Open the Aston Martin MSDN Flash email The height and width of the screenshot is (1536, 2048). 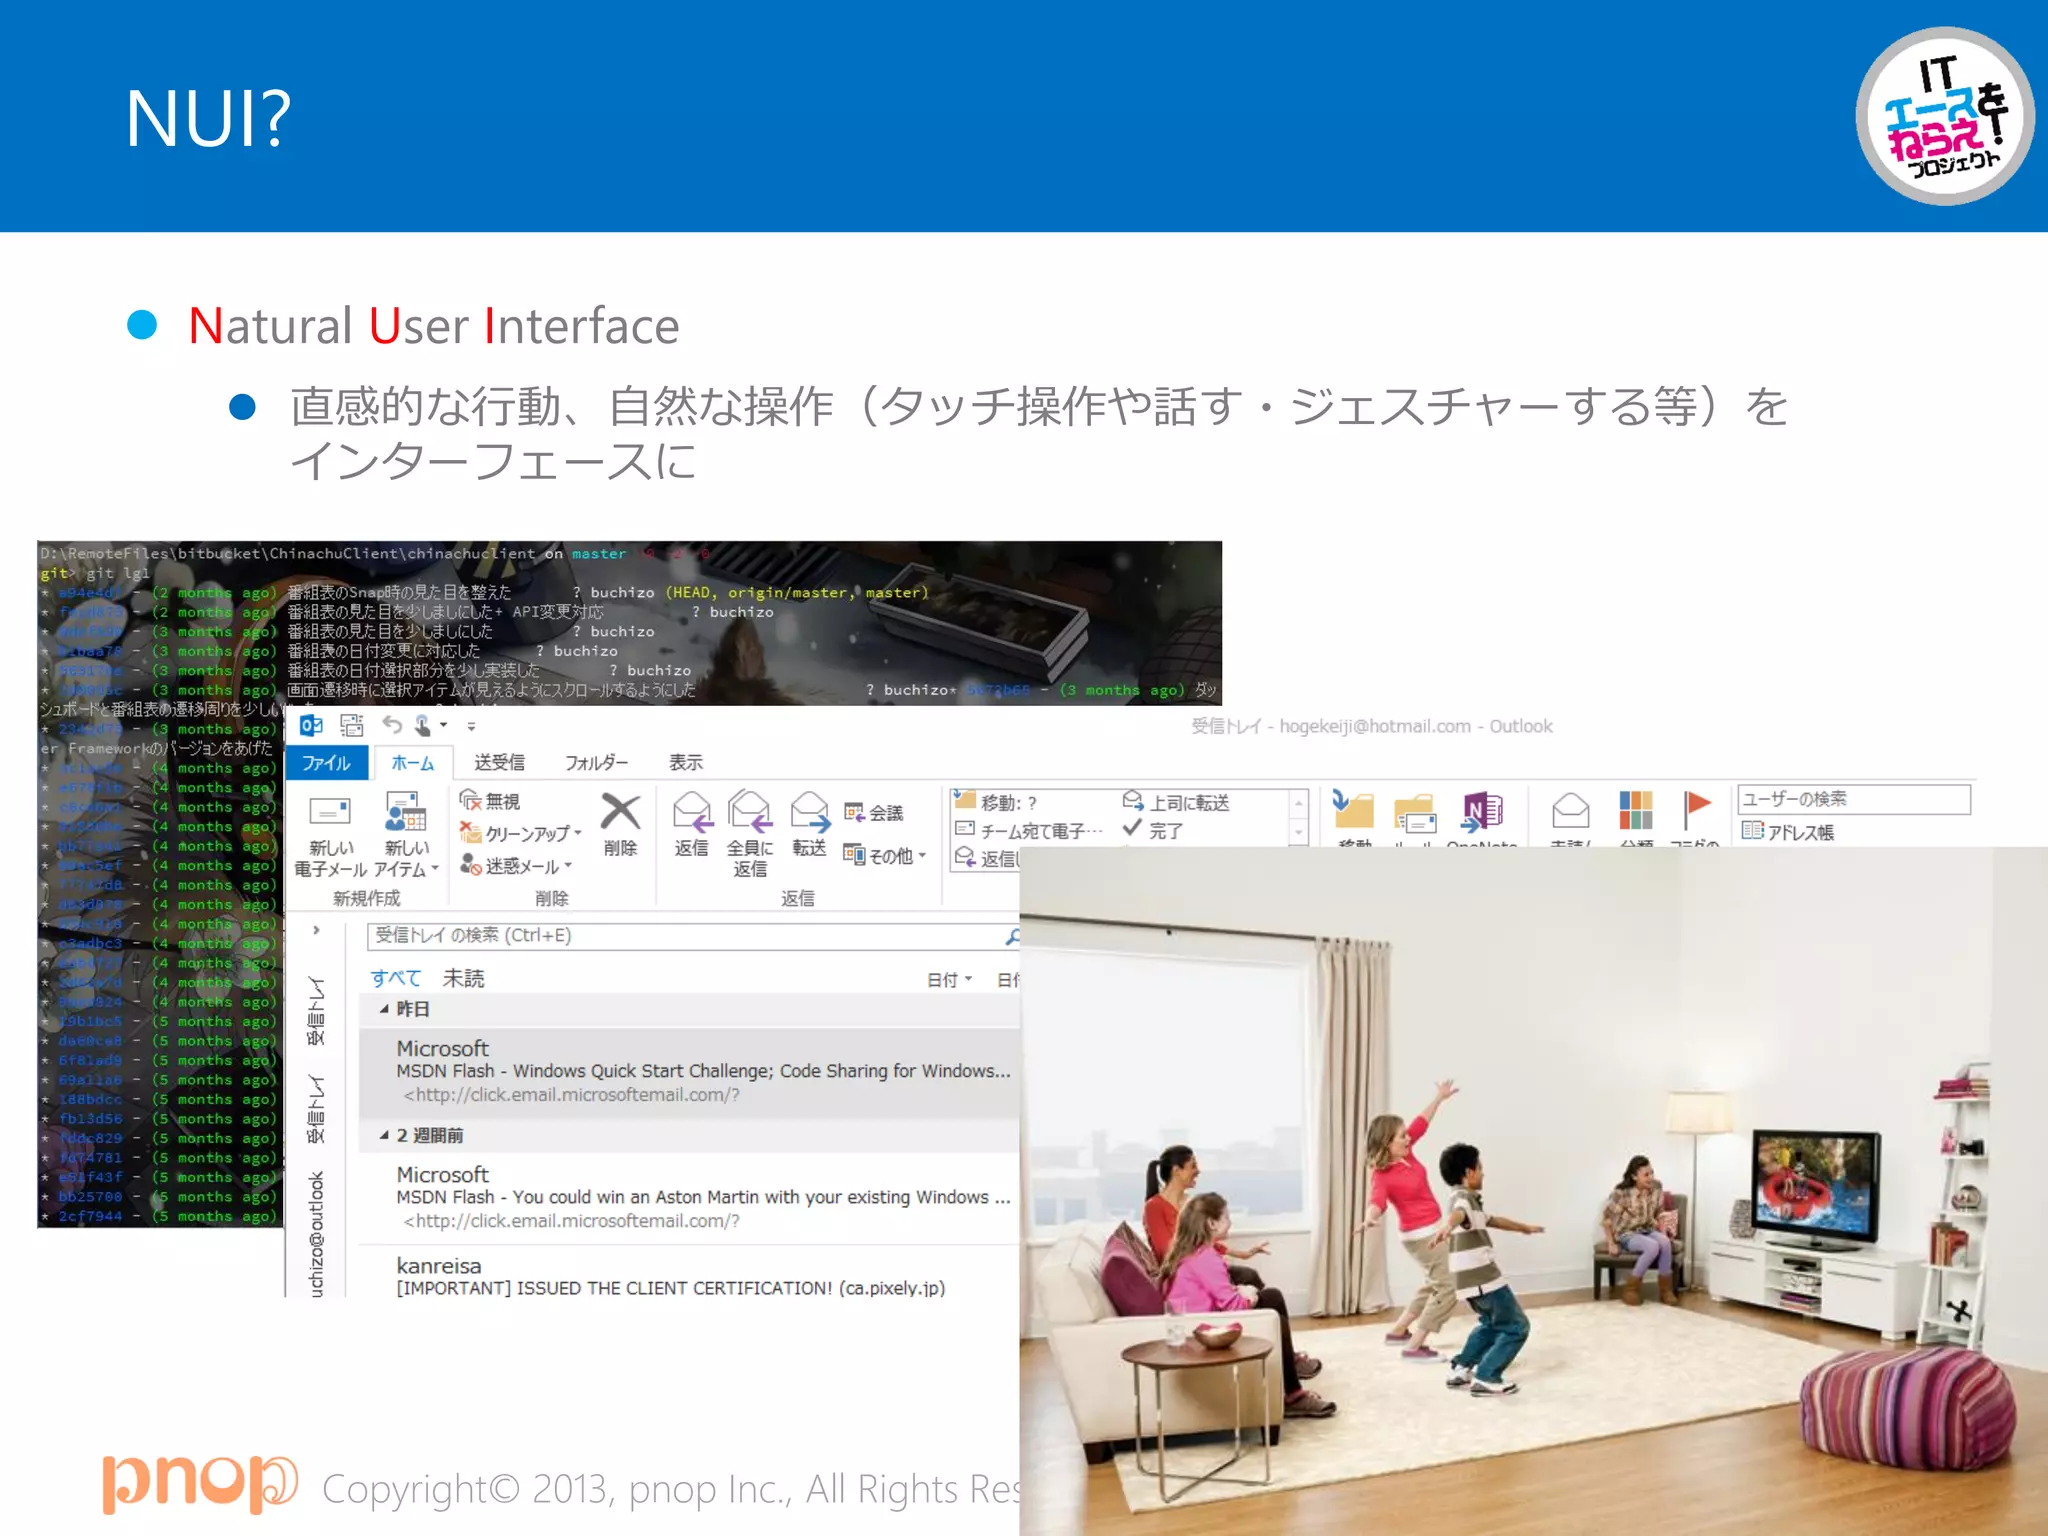(x=689, y=1198)
